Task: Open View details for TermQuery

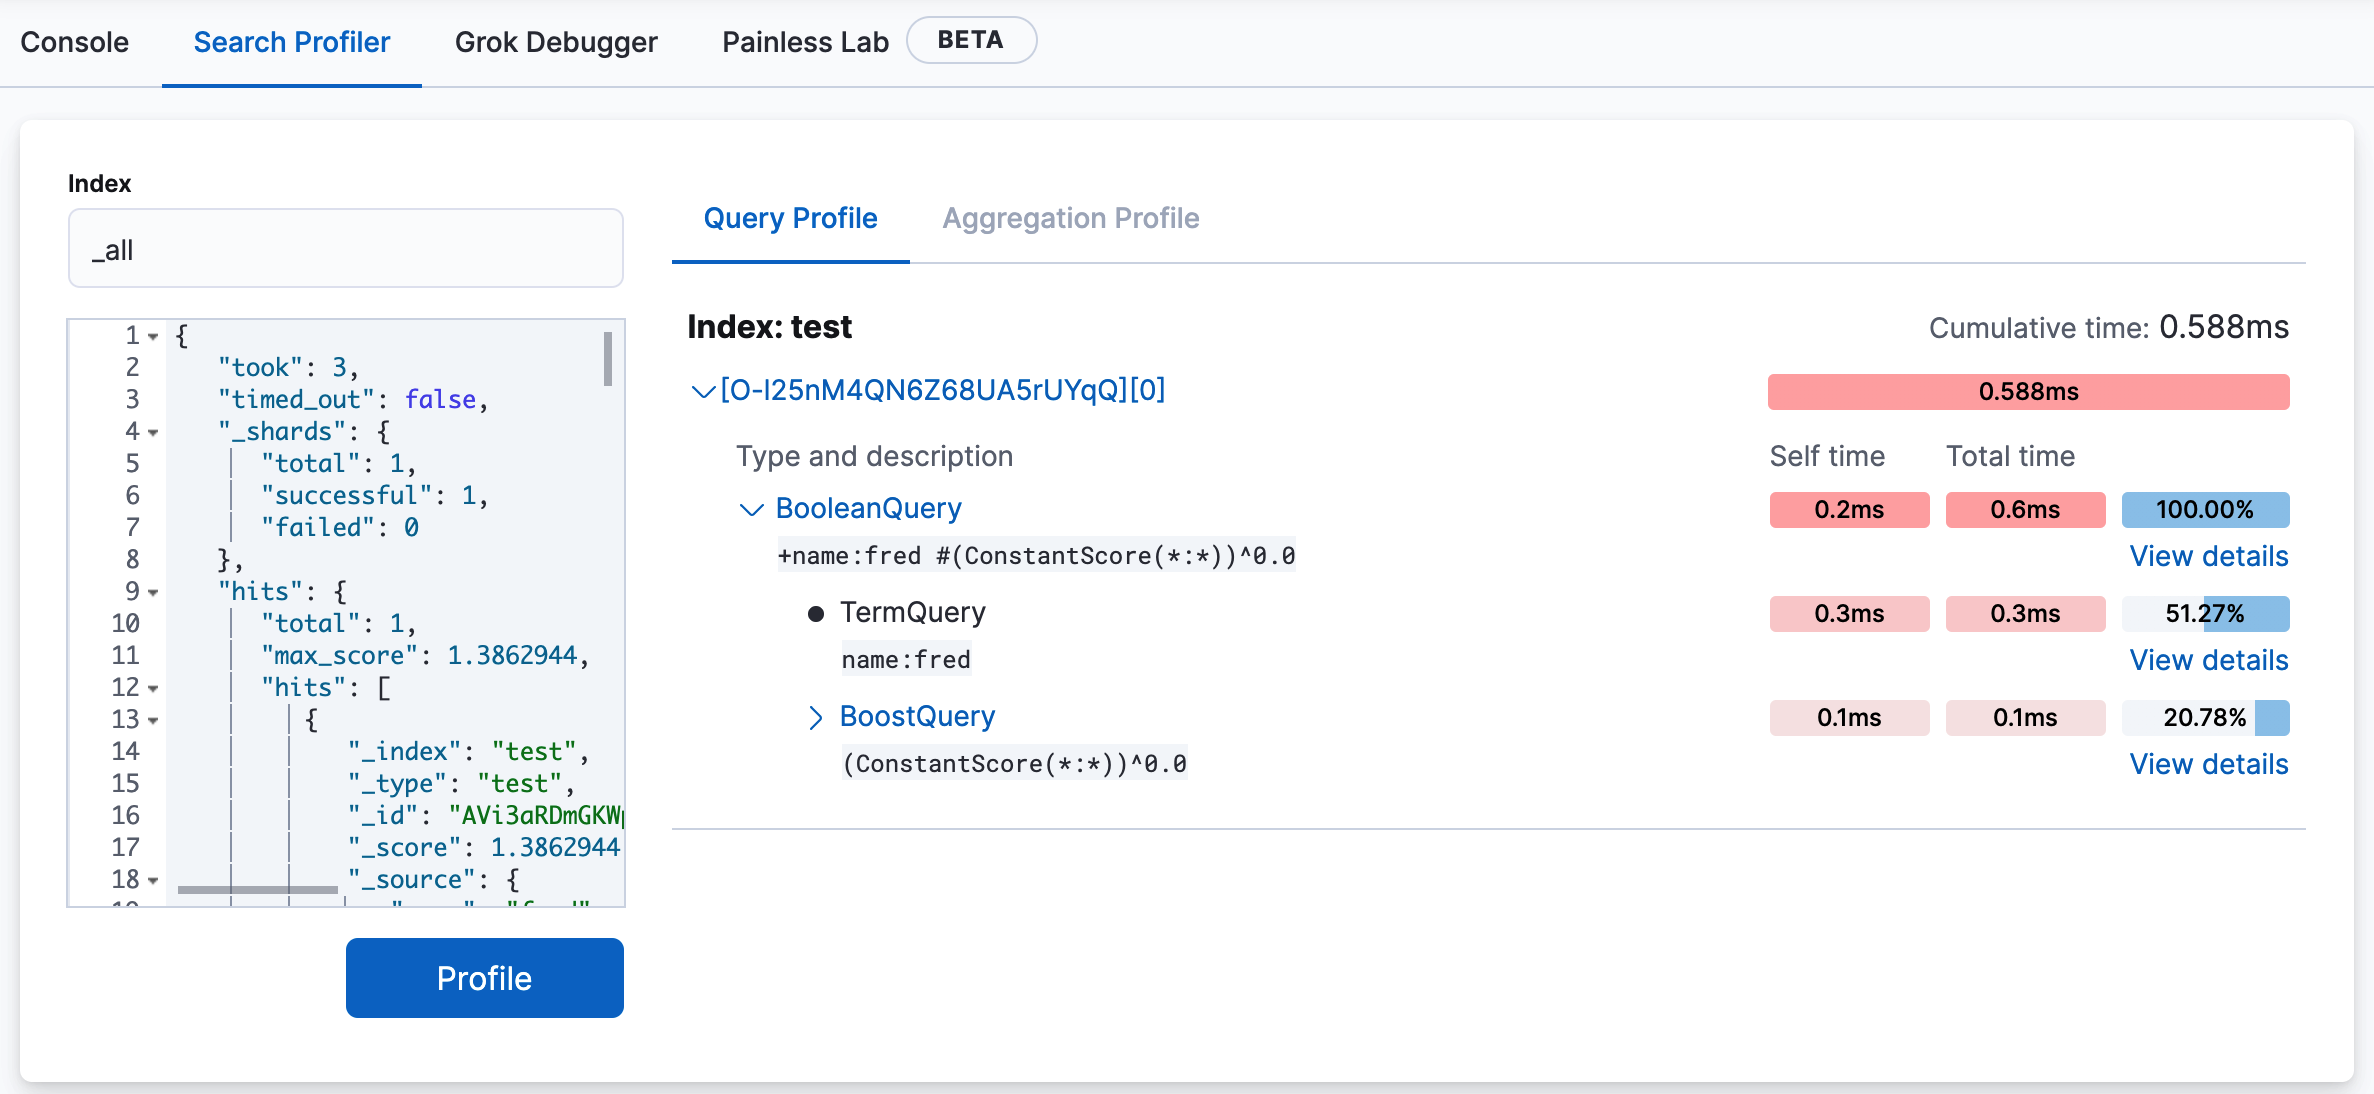Action: pos(2208,660)
